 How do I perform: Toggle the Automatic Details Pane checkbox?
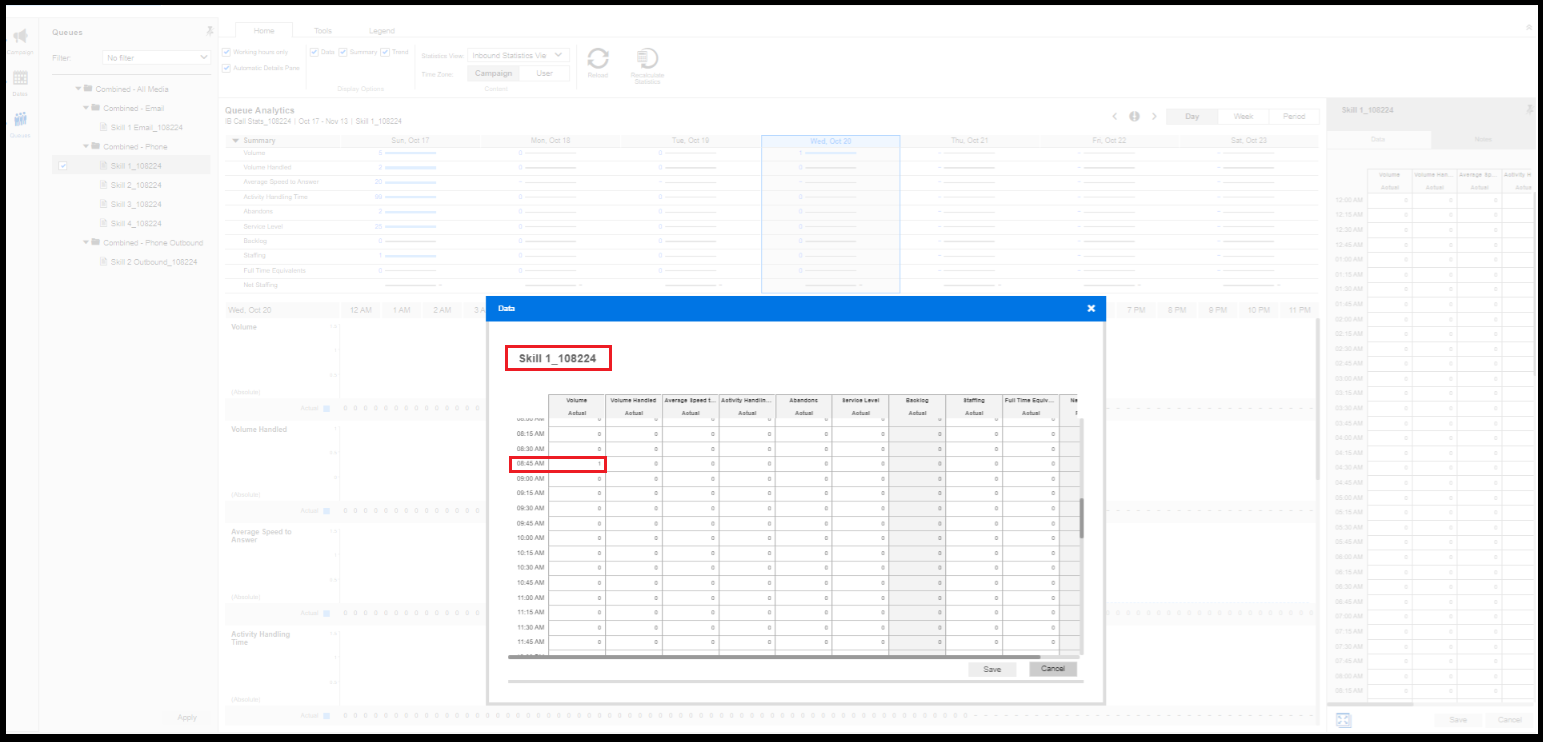tap(226, 68)
